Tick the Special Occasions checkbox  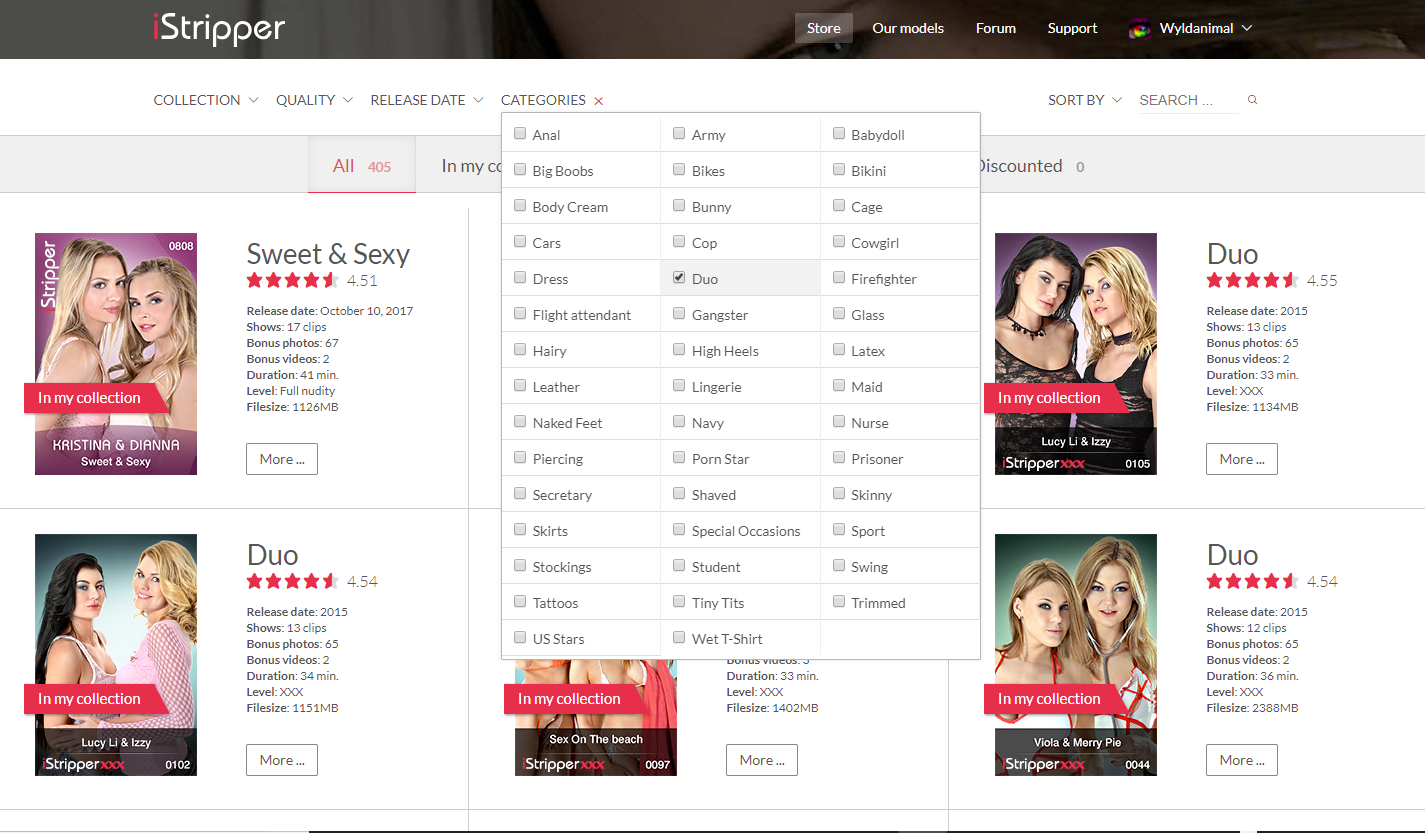679,529
